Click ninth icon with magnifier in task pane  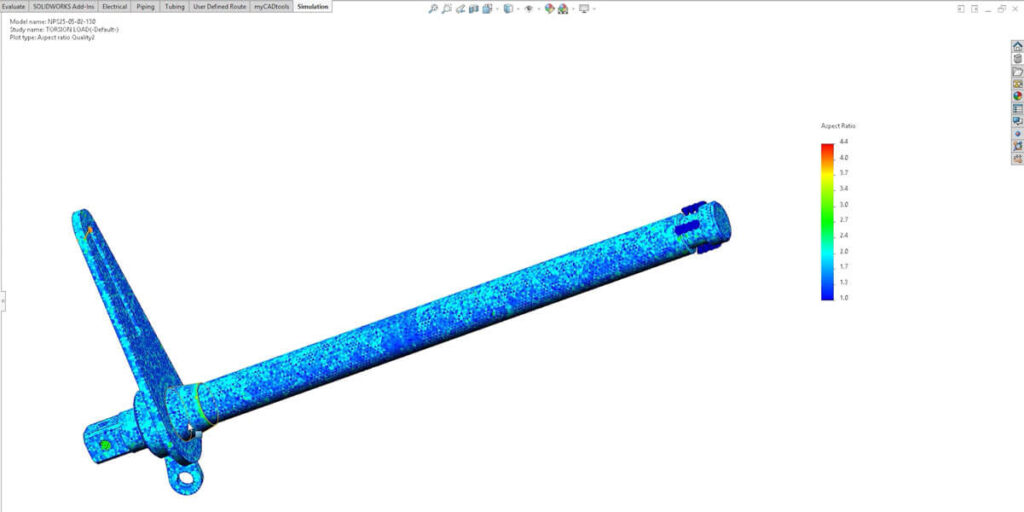(1017, 146)
